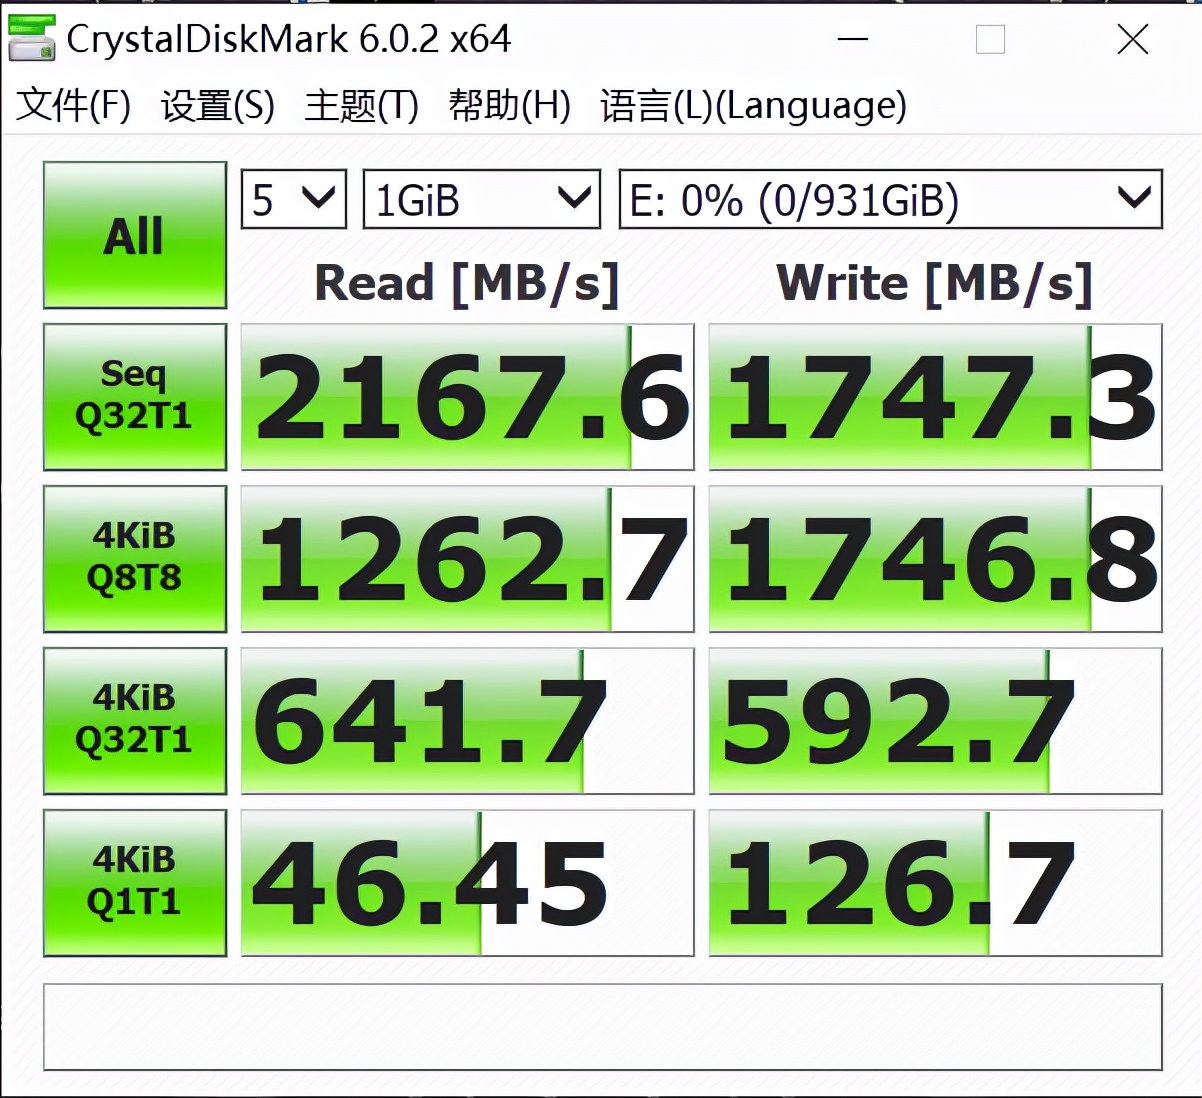Run the 4KiB Q8T8 benchmark
This screenshot has width=1202, height=1098.
pyautogui.click(x=134, y=559)
